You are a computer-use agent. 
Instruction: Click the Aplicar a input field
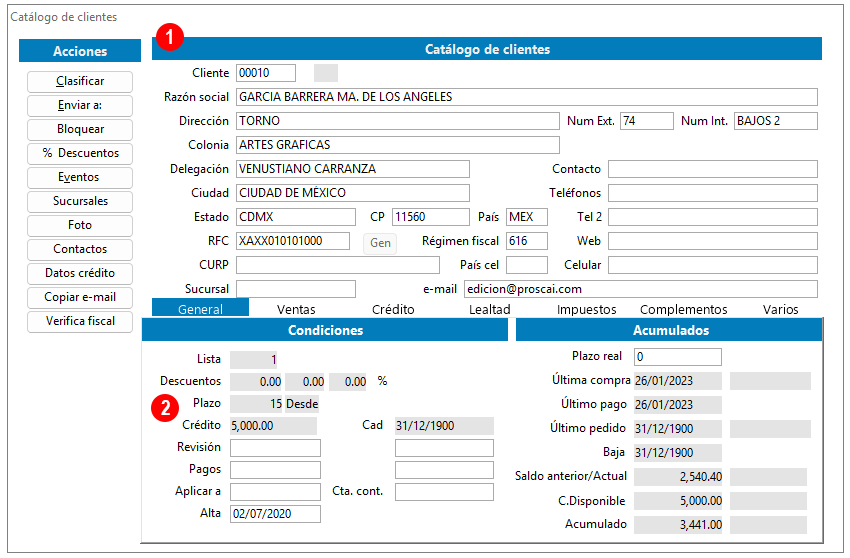coord(275,492)
